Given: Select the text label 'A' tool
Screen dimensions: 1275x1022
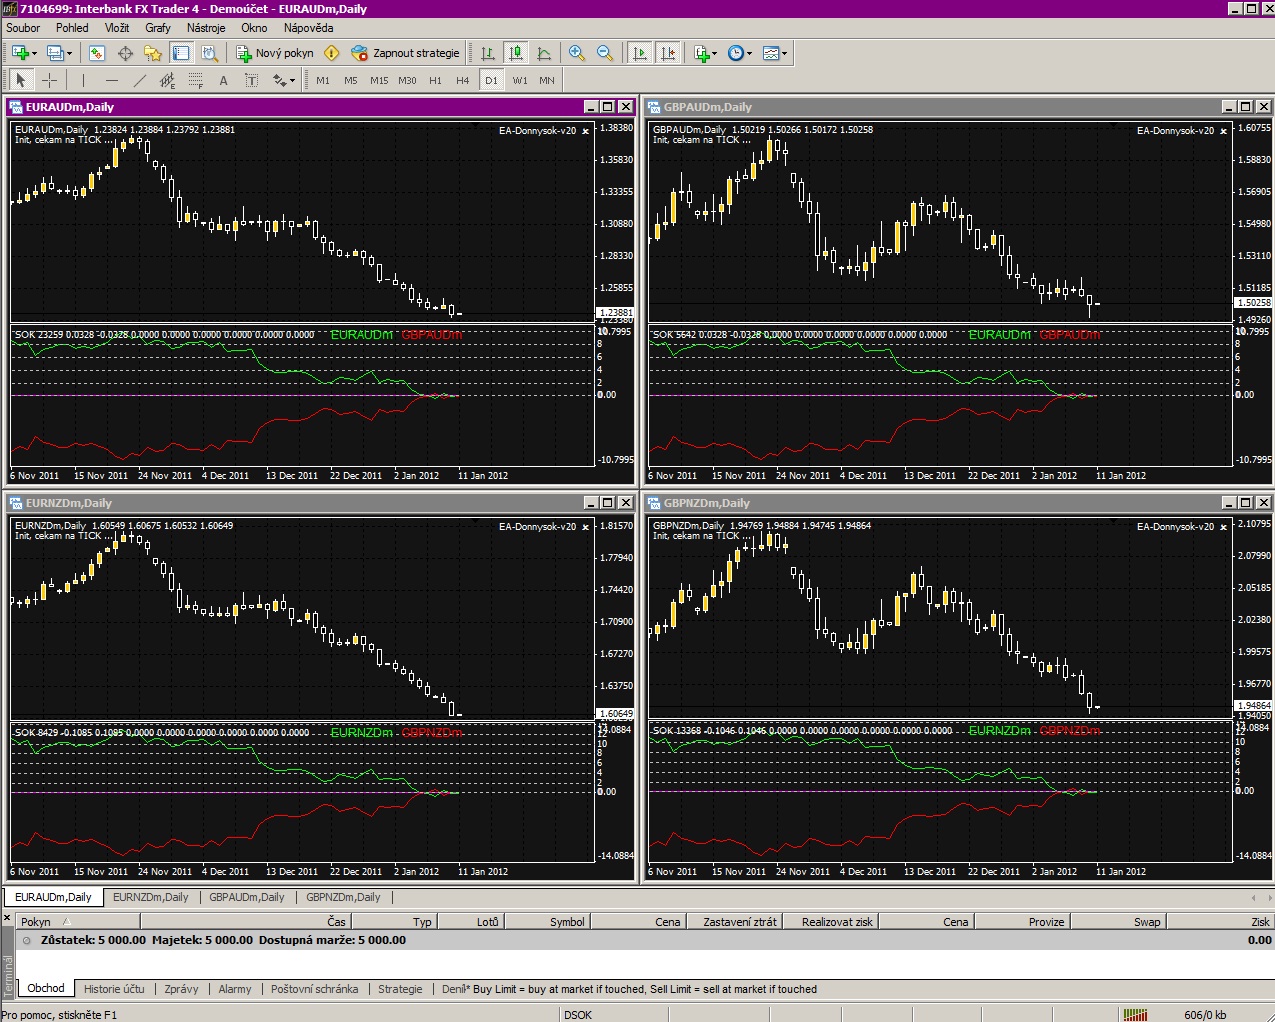Looking at the screenshot, I should pyautogui.click(x=223, y=80).
